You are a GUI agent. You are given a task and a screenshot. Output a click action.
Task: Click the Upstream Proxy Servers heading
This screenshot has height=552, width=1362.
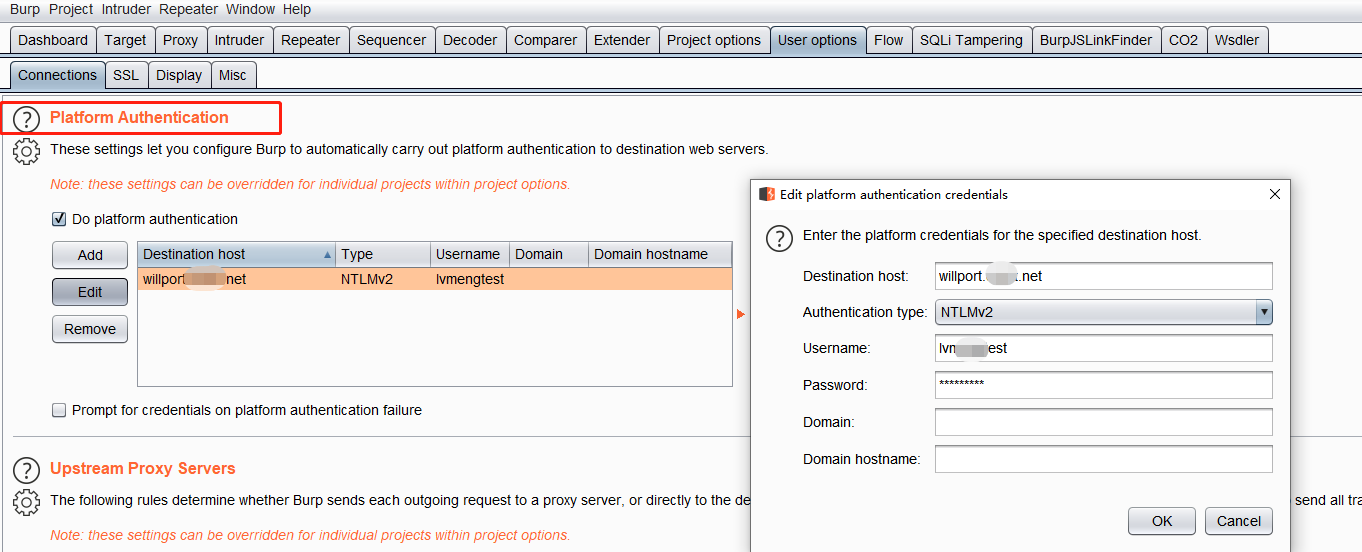coord(143,468)
